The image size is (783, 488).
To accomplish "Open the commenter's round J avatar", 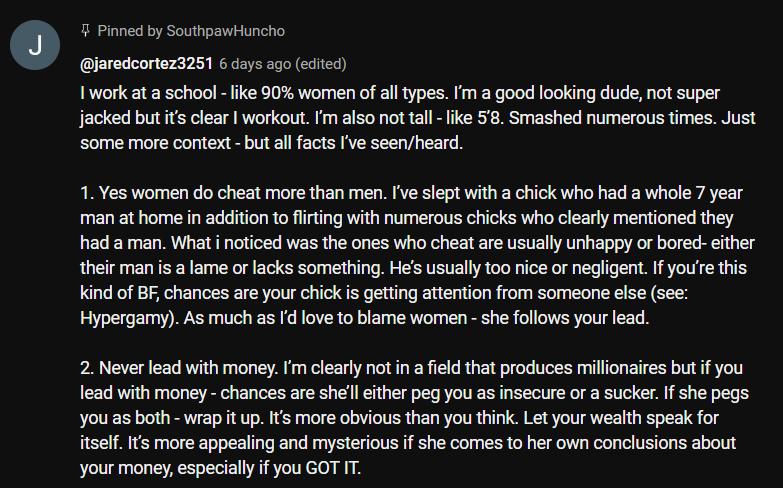I will [x=35, y=45].
